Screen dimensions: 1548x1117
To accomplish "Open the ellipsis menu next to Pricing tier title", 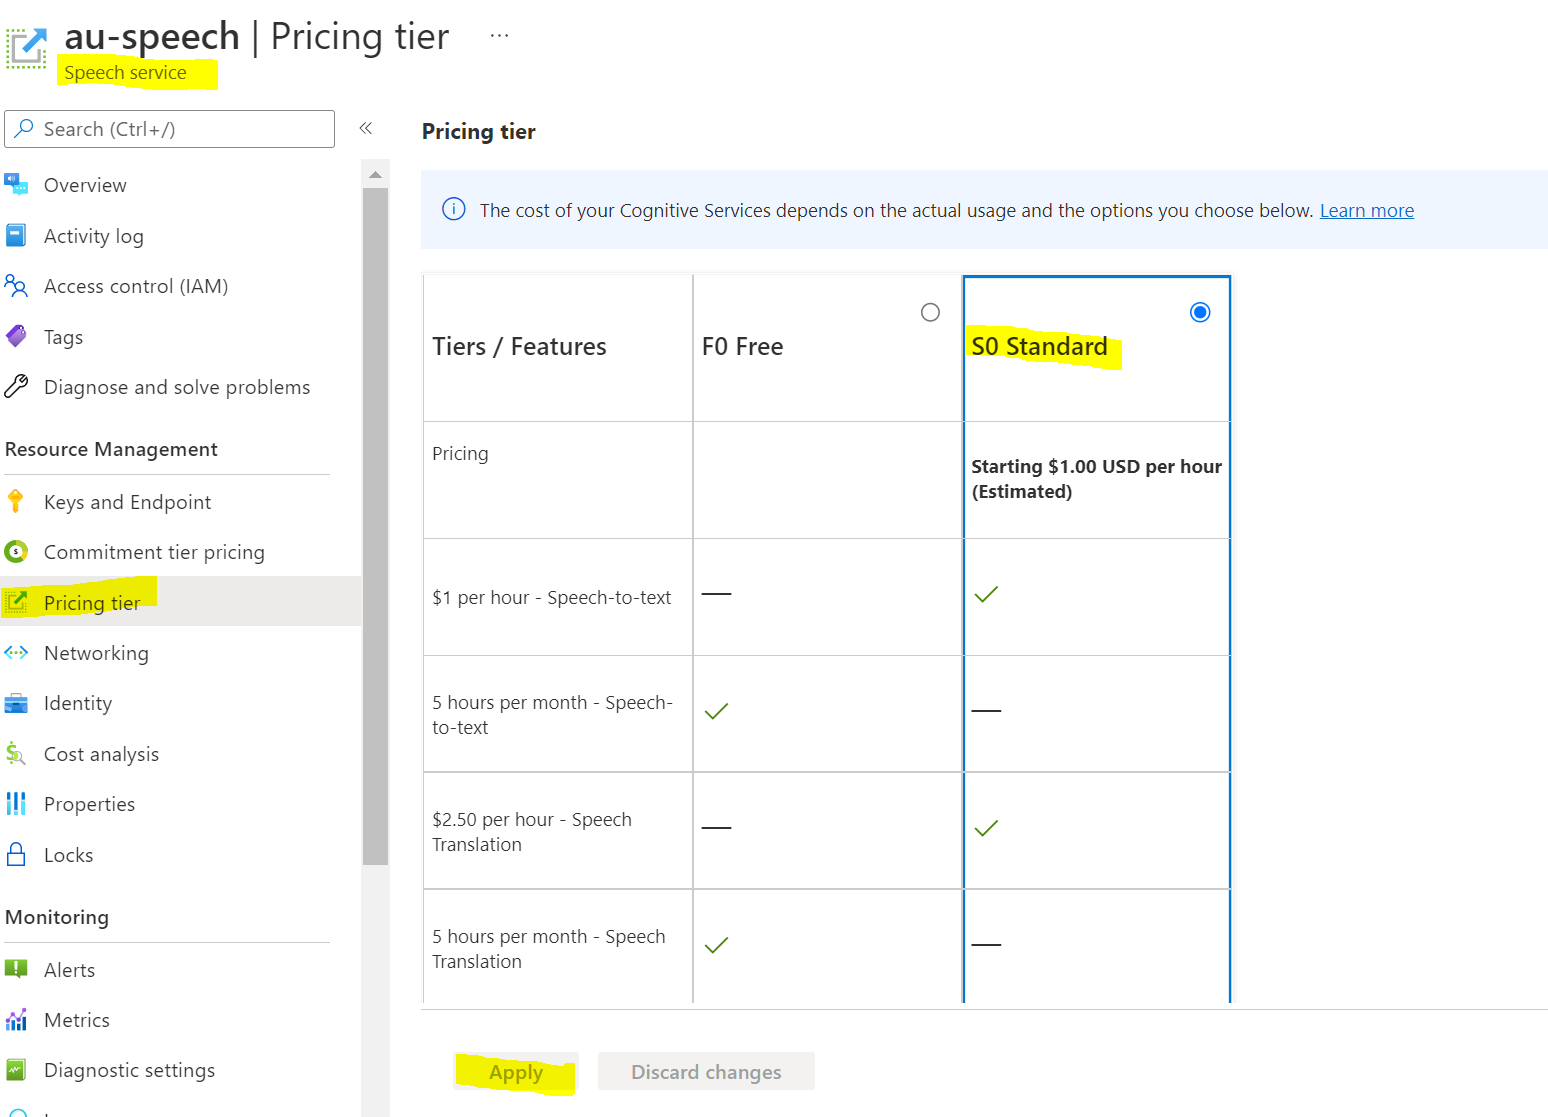I will coord(497,36).
